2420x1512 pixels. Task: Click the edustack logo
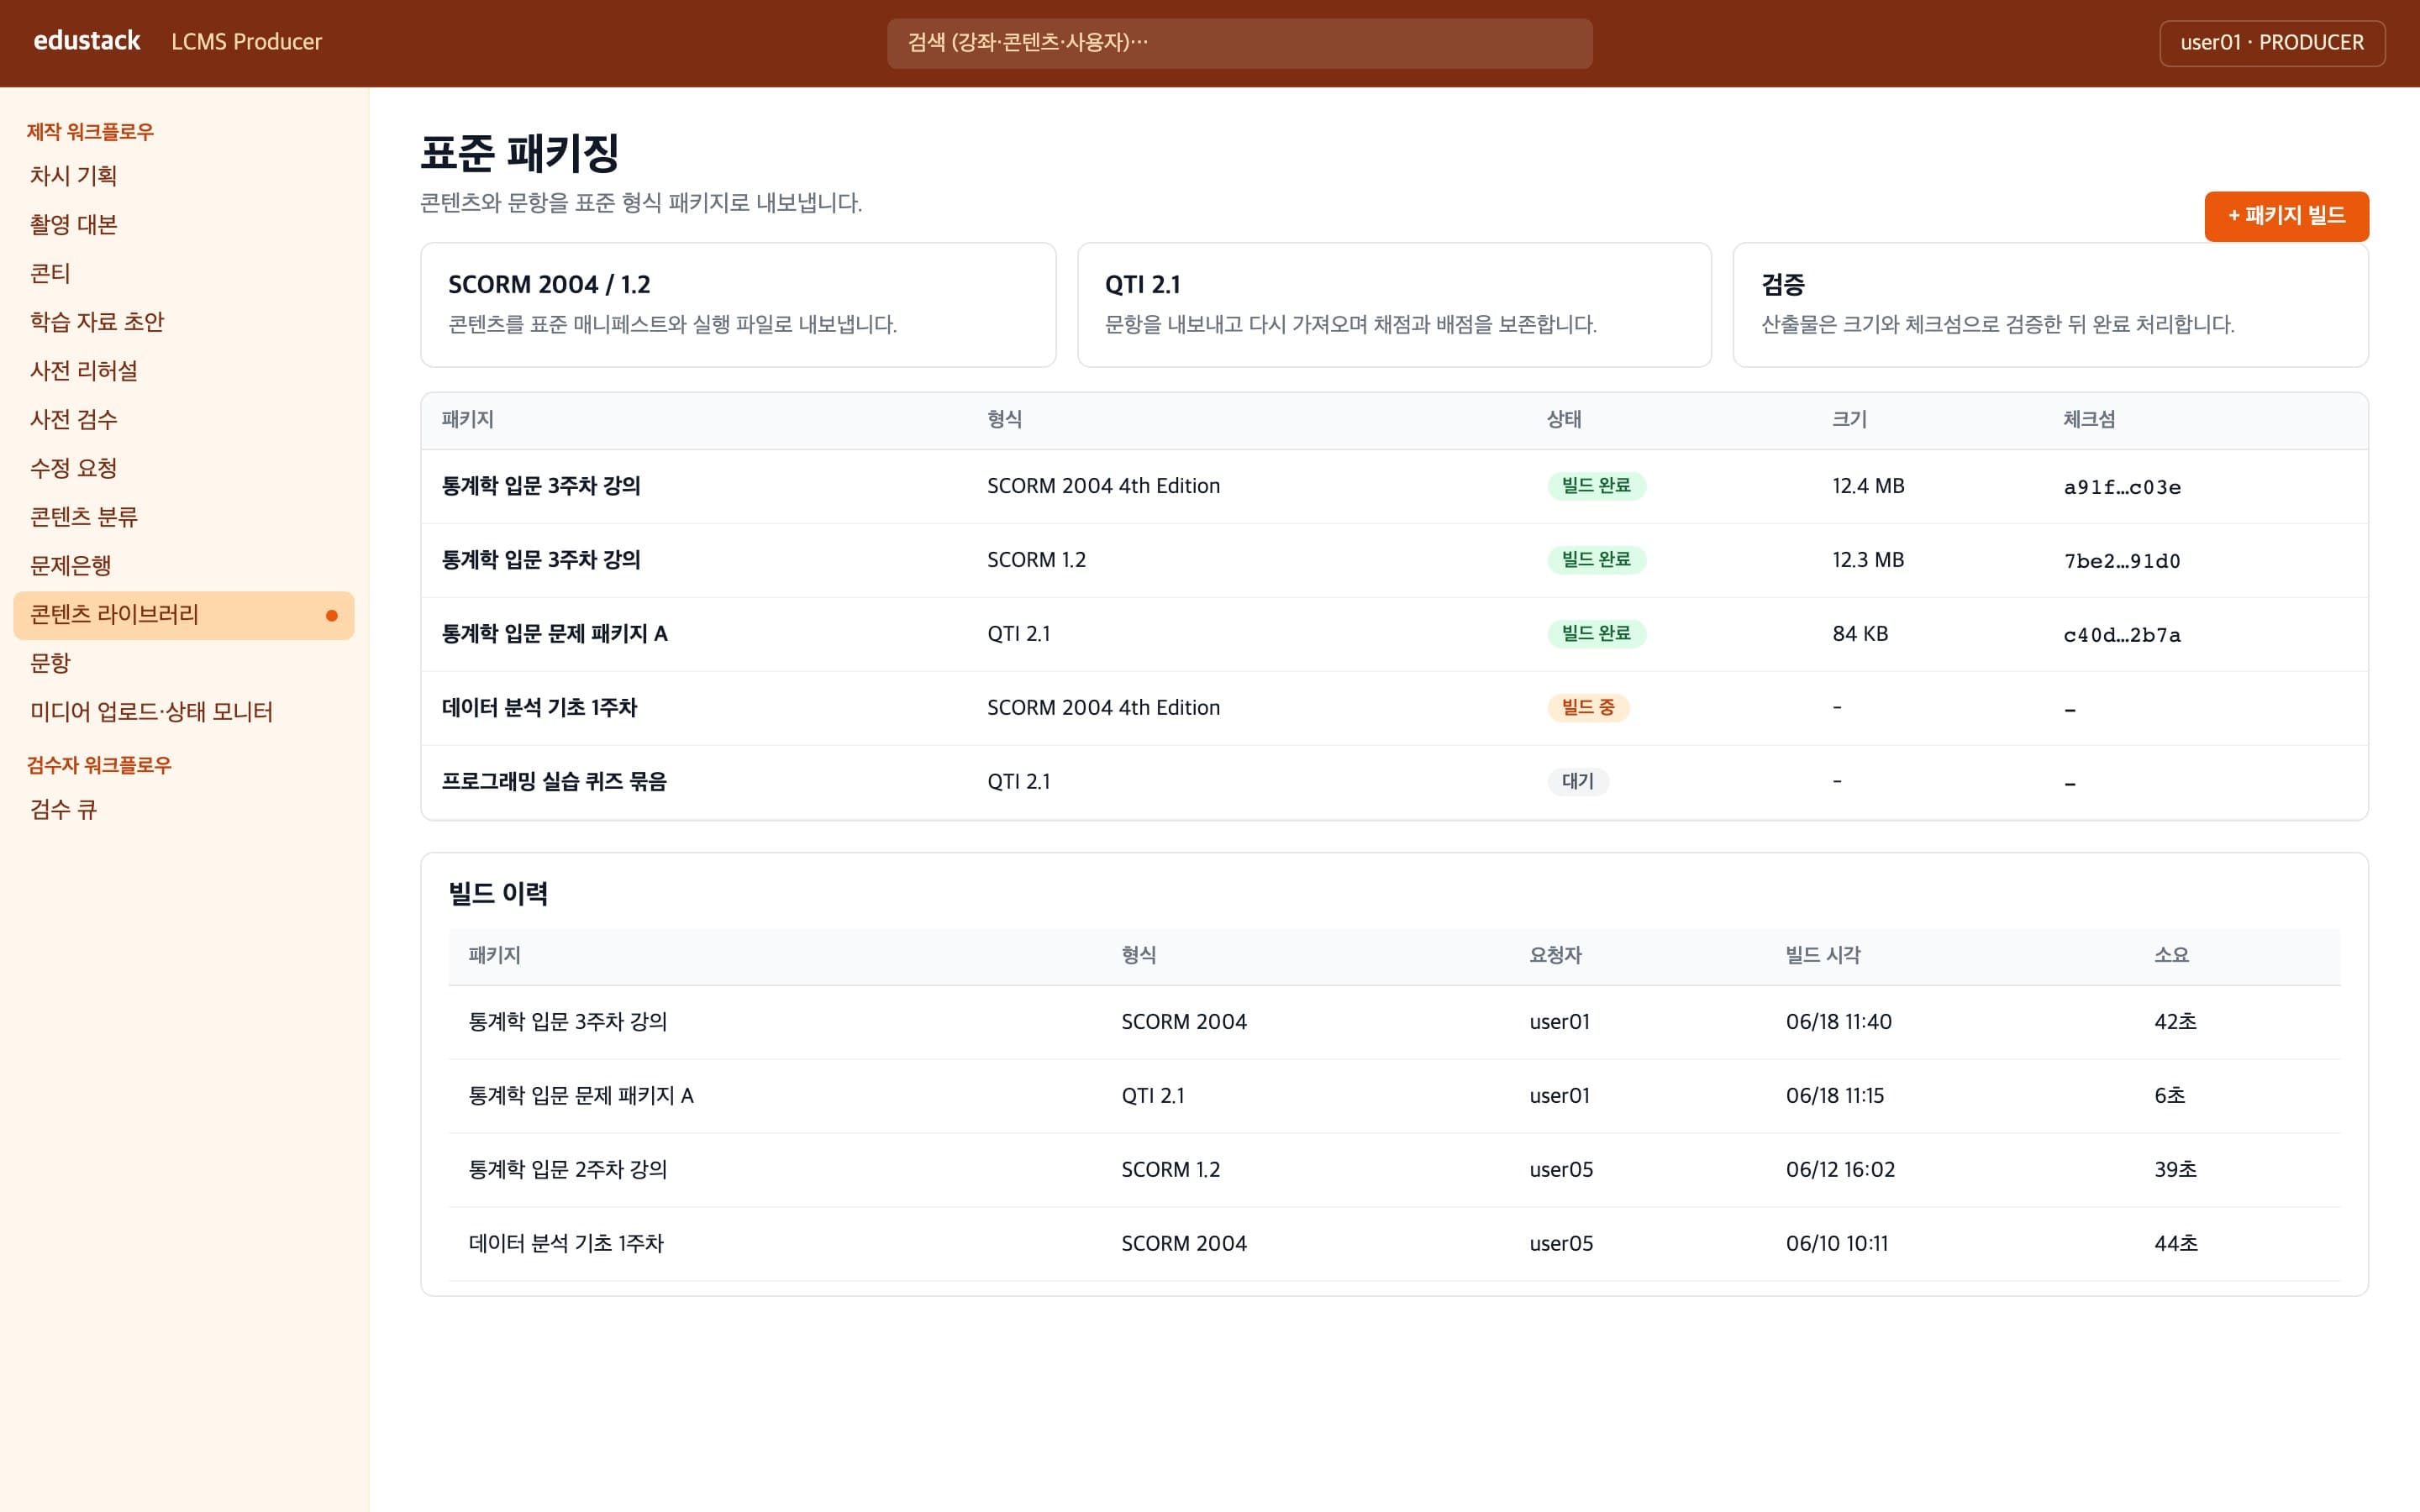coord(87,41)
